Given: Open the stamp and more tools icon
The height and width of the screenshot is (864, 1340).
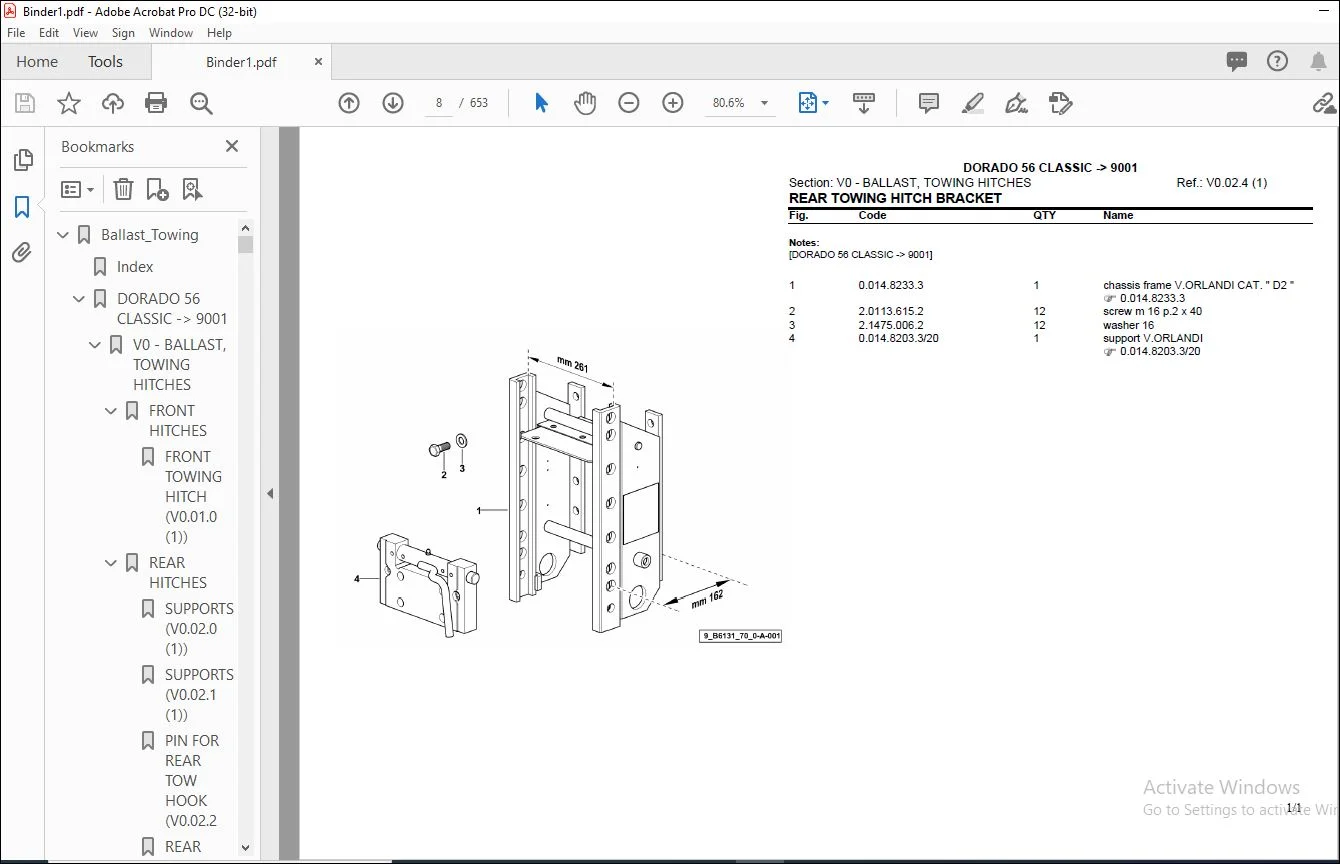Looking at the screenshot, I should tap(1061, 103).
